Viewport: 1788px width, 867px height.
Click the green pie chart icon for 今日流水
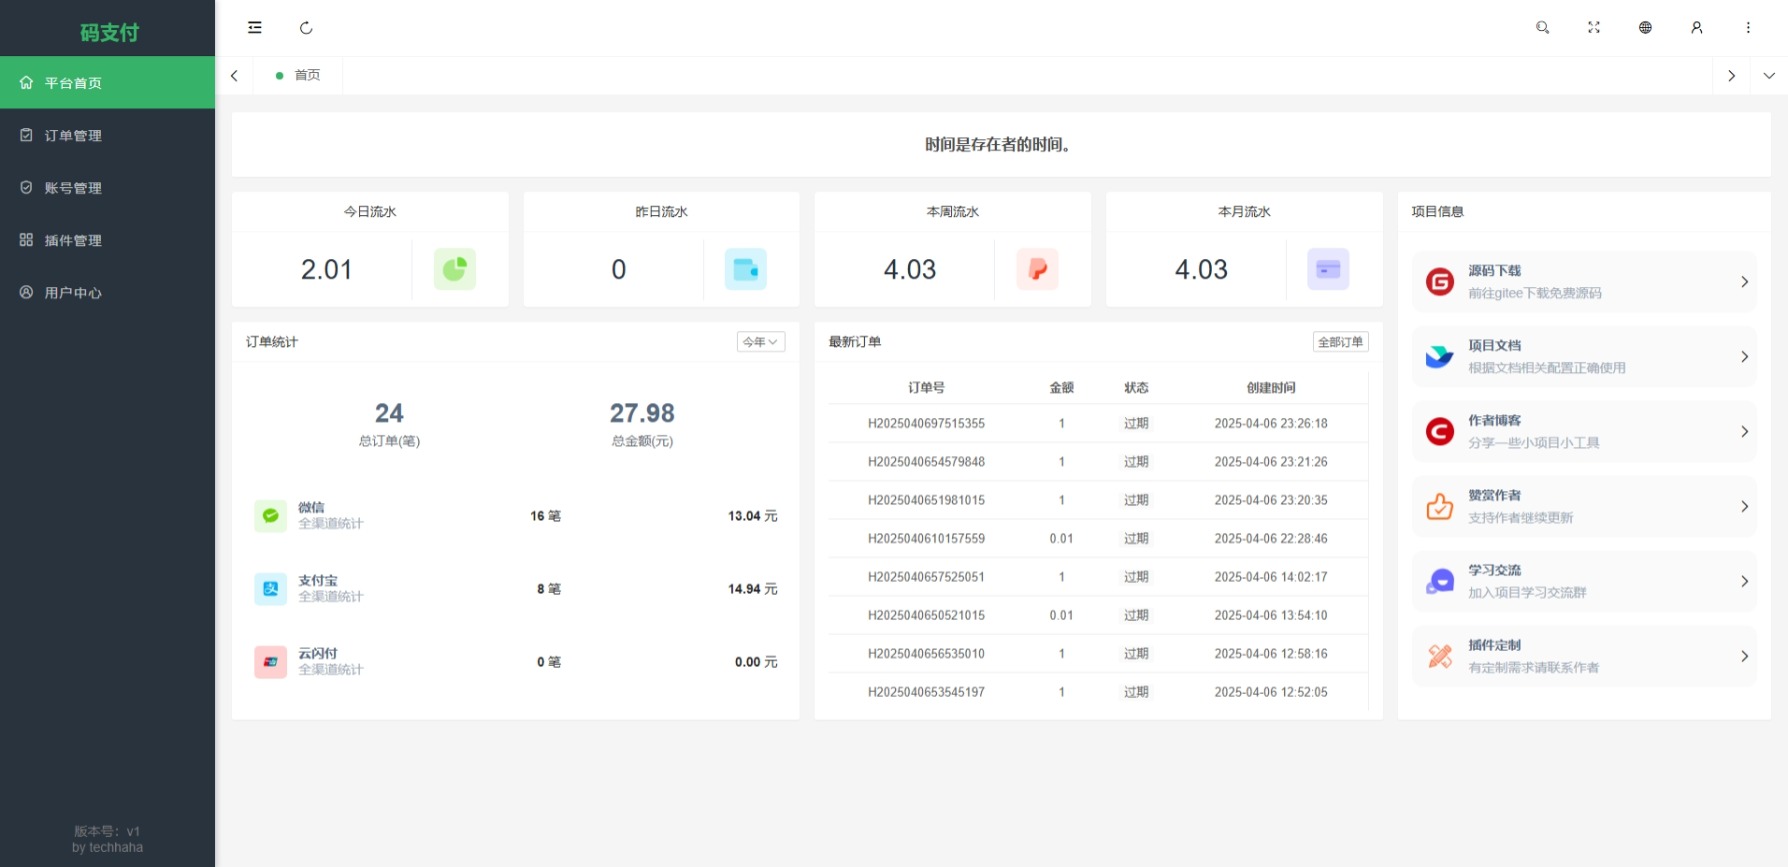pos(454,269)
